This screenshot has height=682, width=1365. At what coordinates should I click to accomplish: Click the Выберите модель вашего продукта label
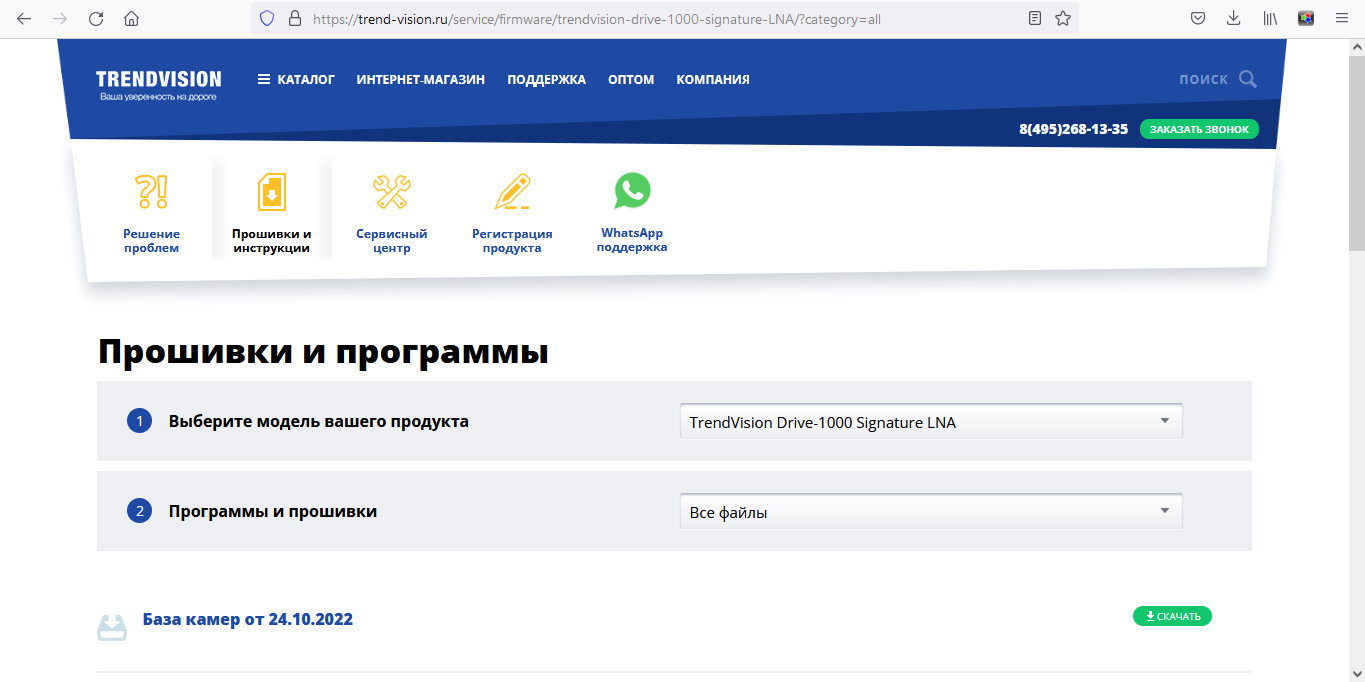tap(319, 421)
